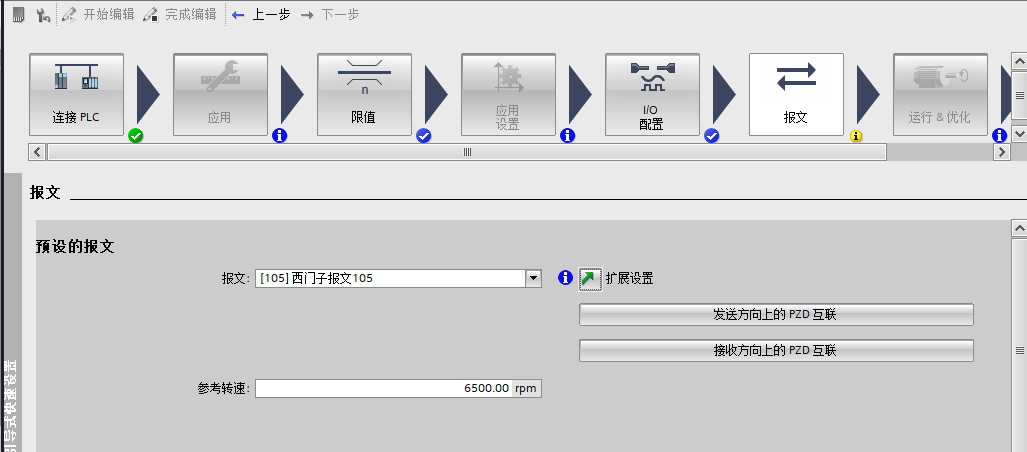
Task: Open the 限值 wizard step
Action: click(364, 94)
